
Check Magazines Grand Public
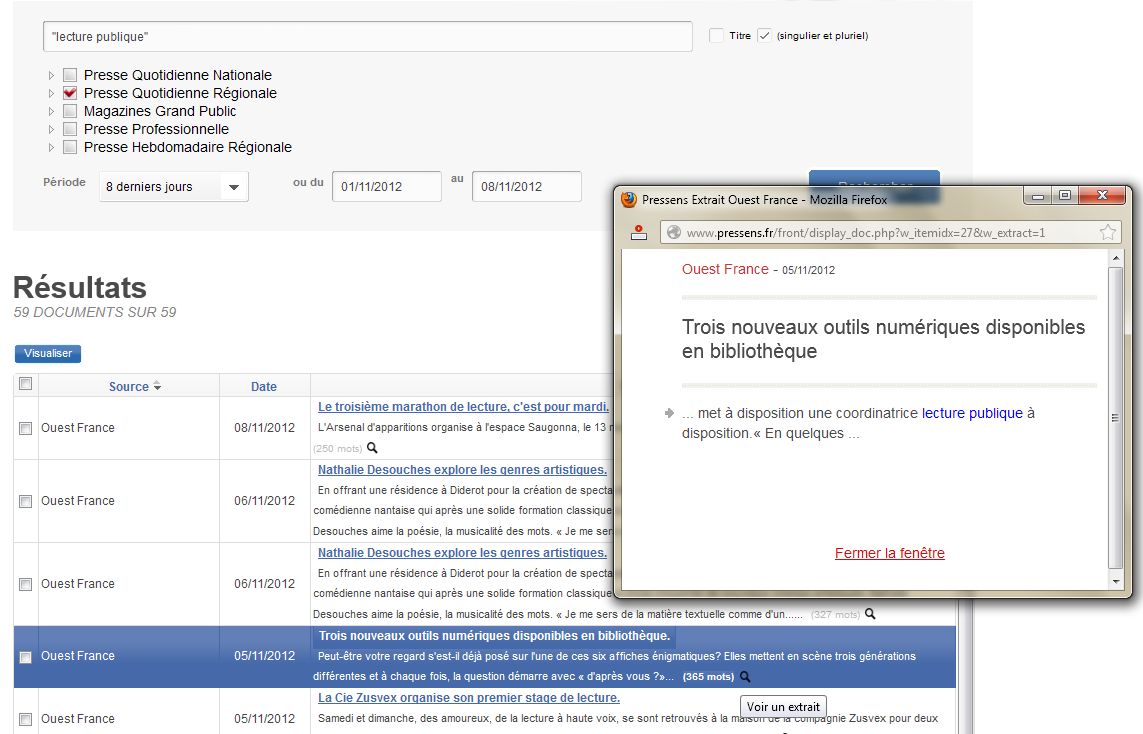coord(70,111)
